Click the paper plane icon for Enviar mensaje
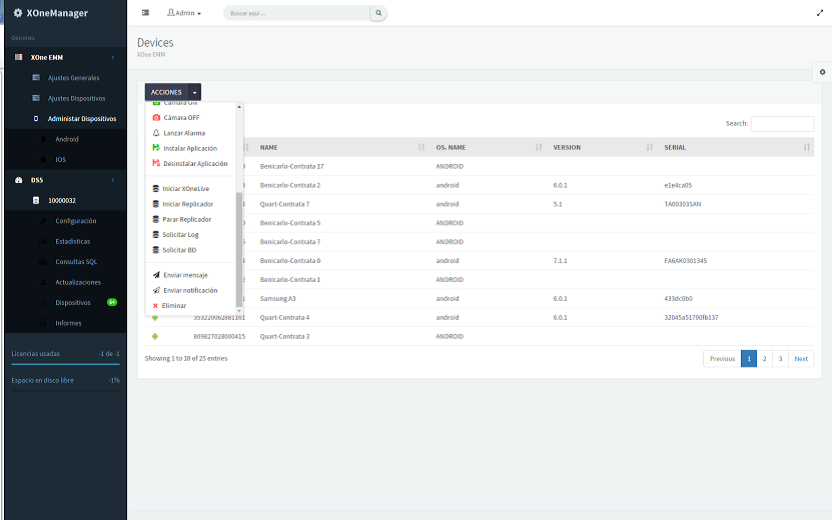The height and width of the screenshot is (520, 832). 156,275
